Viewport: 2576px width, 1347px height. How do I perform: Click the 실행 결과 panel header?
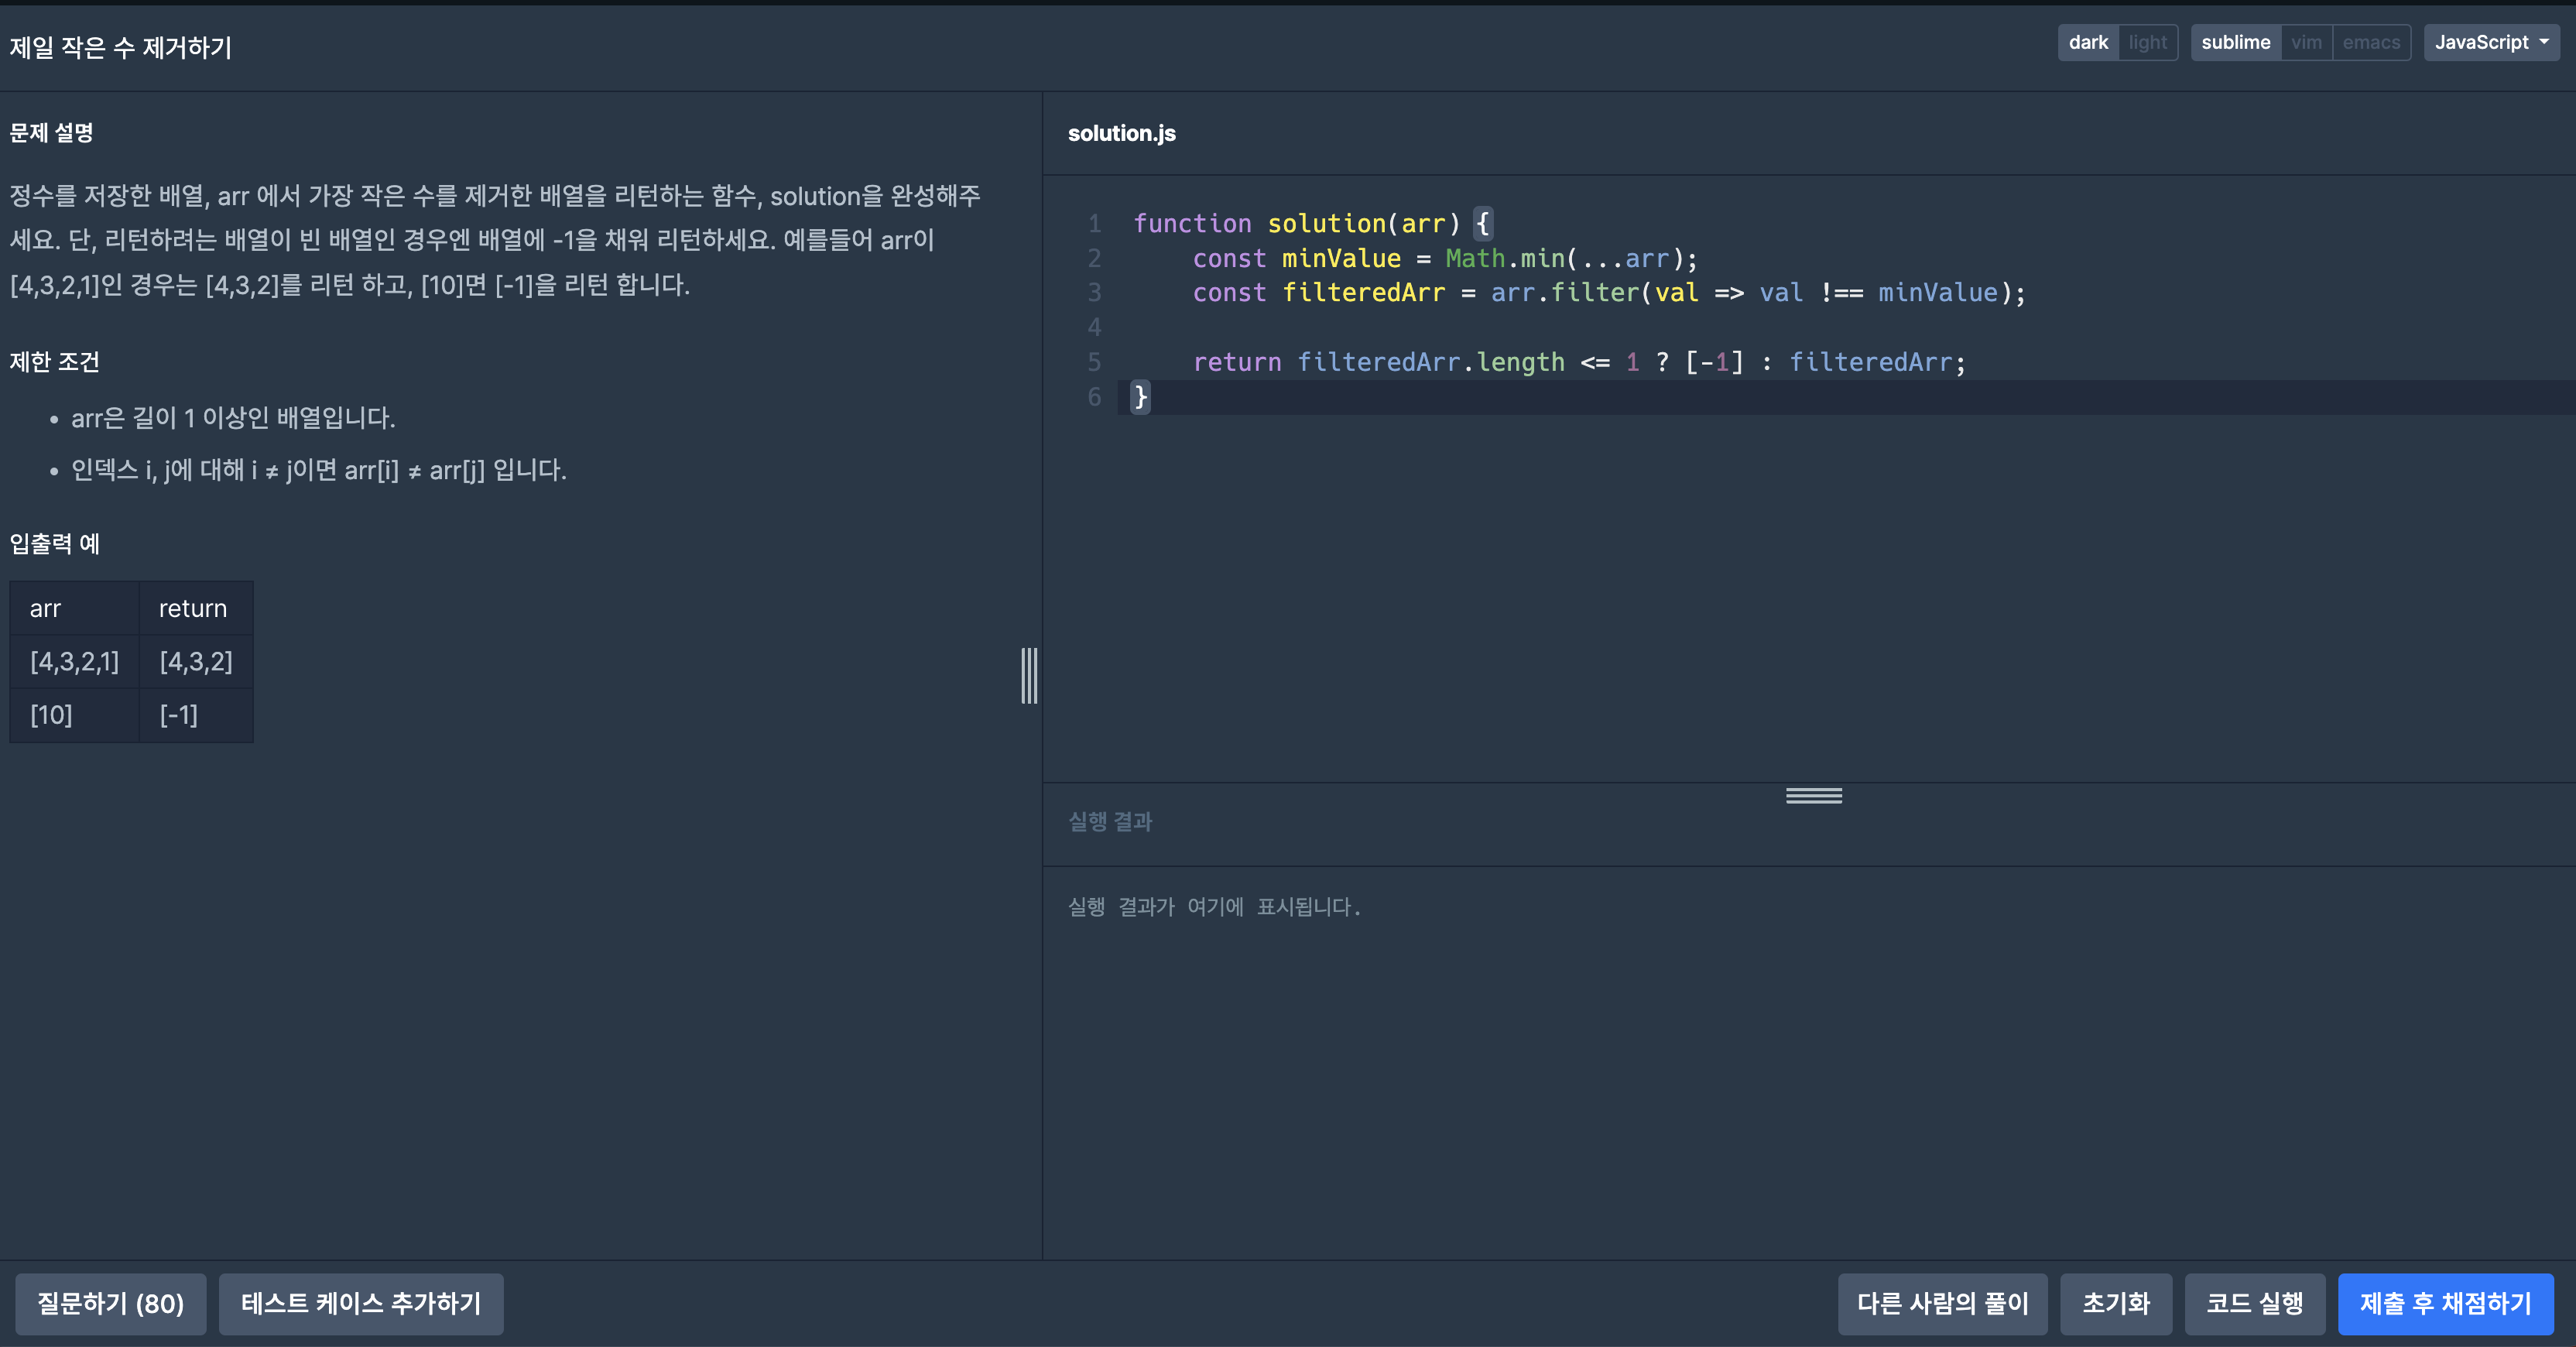point(1110,821)
